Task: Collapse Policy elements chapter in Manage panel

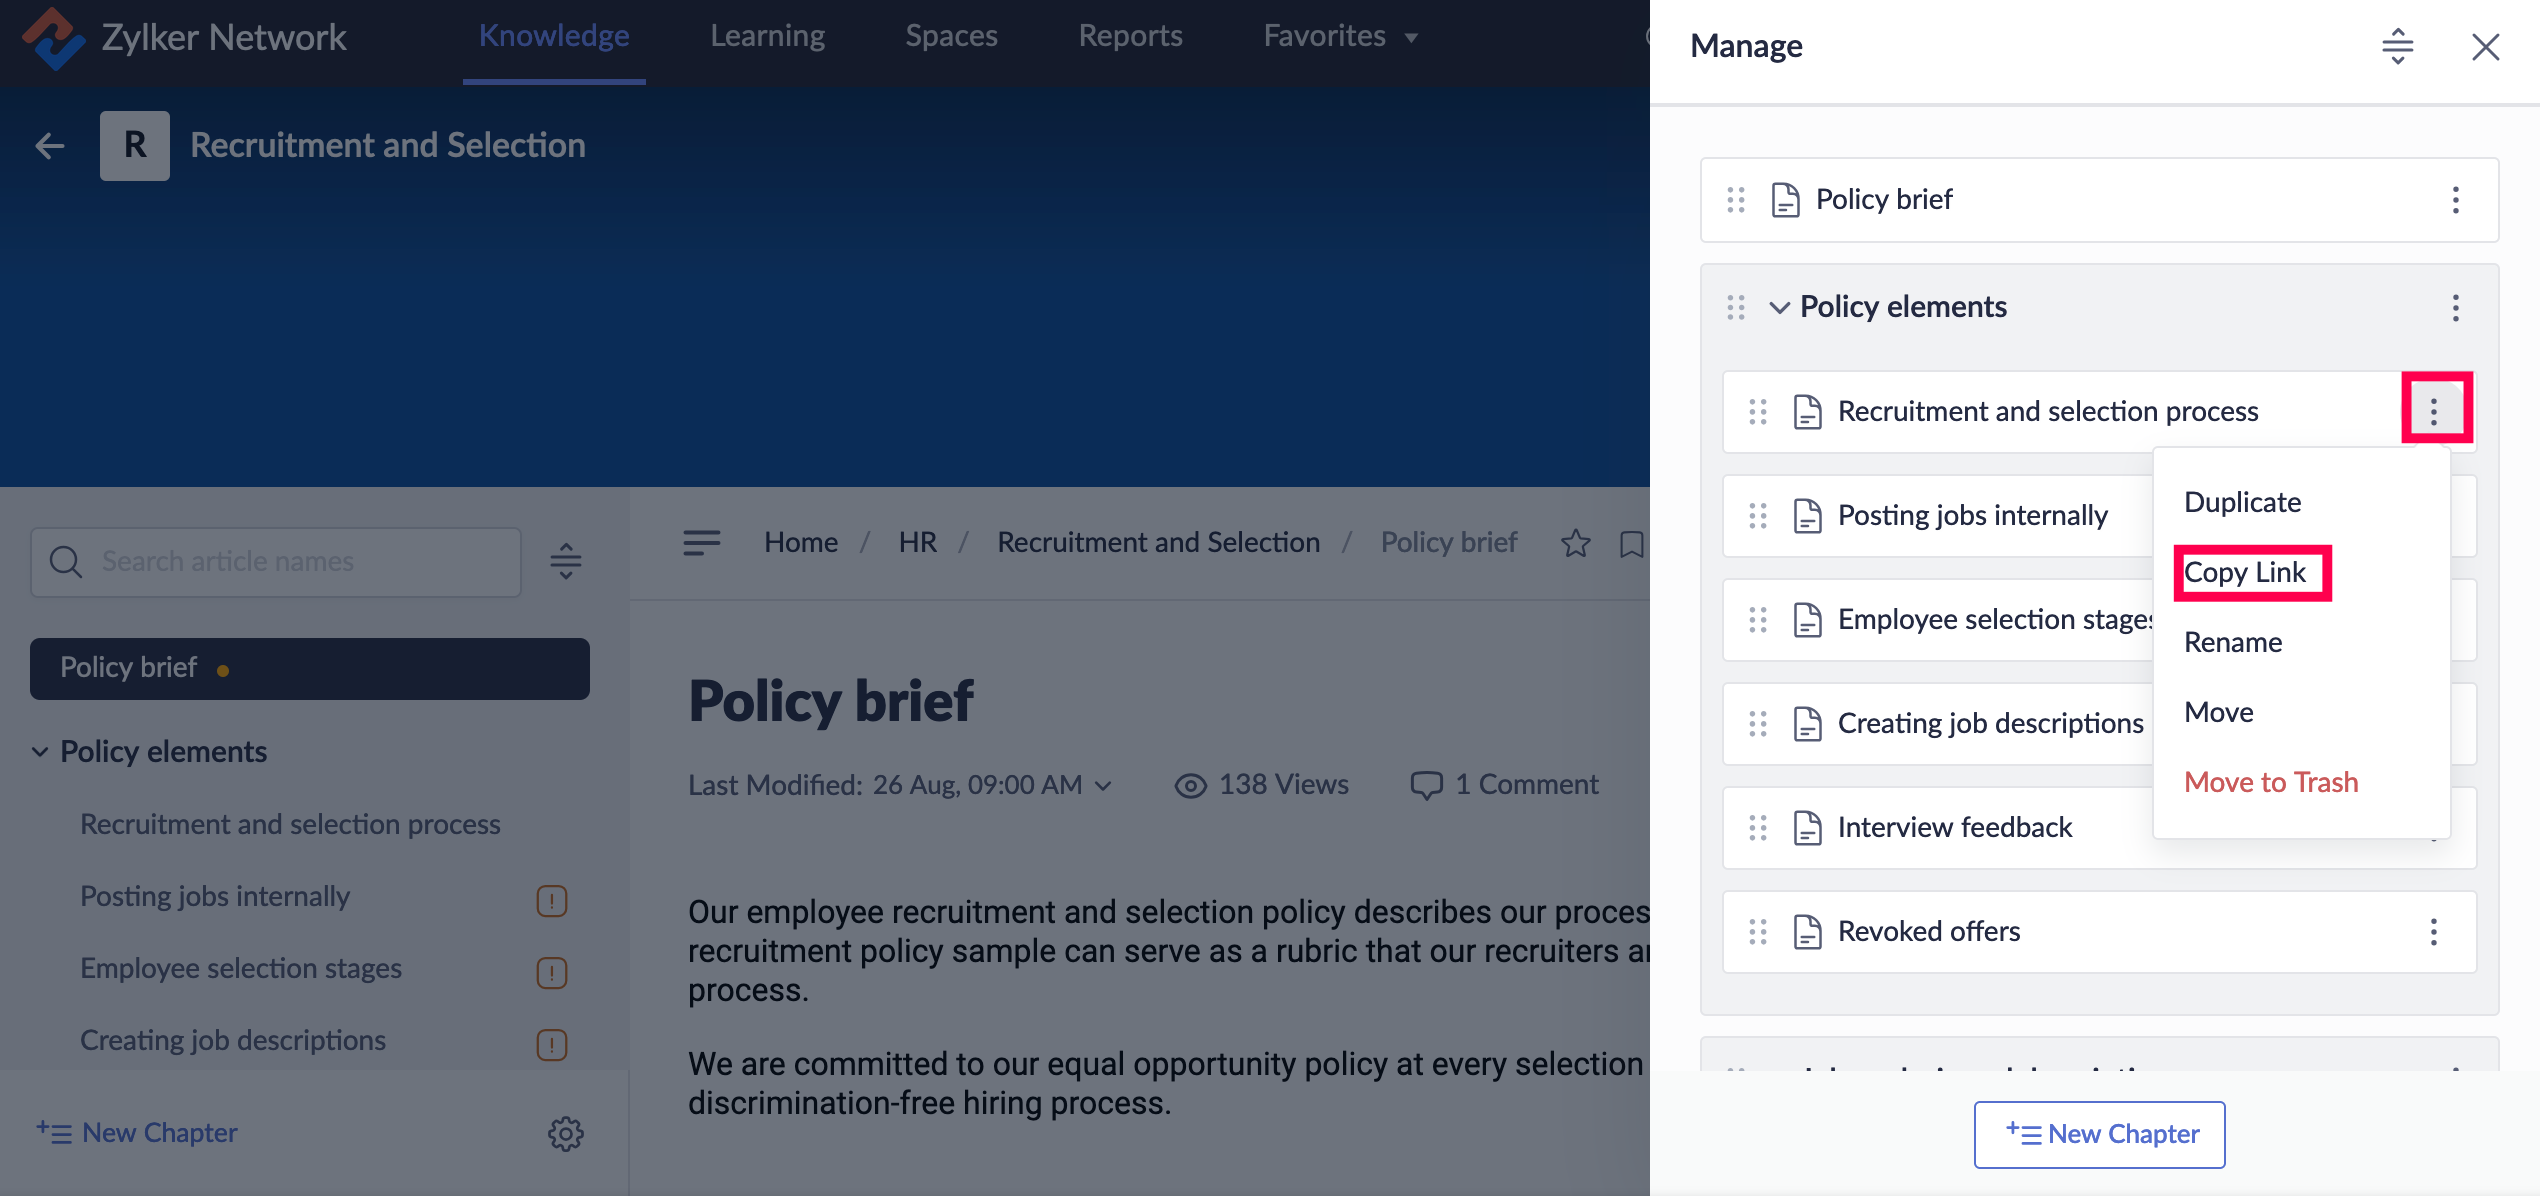Action: pos(1779,307)
